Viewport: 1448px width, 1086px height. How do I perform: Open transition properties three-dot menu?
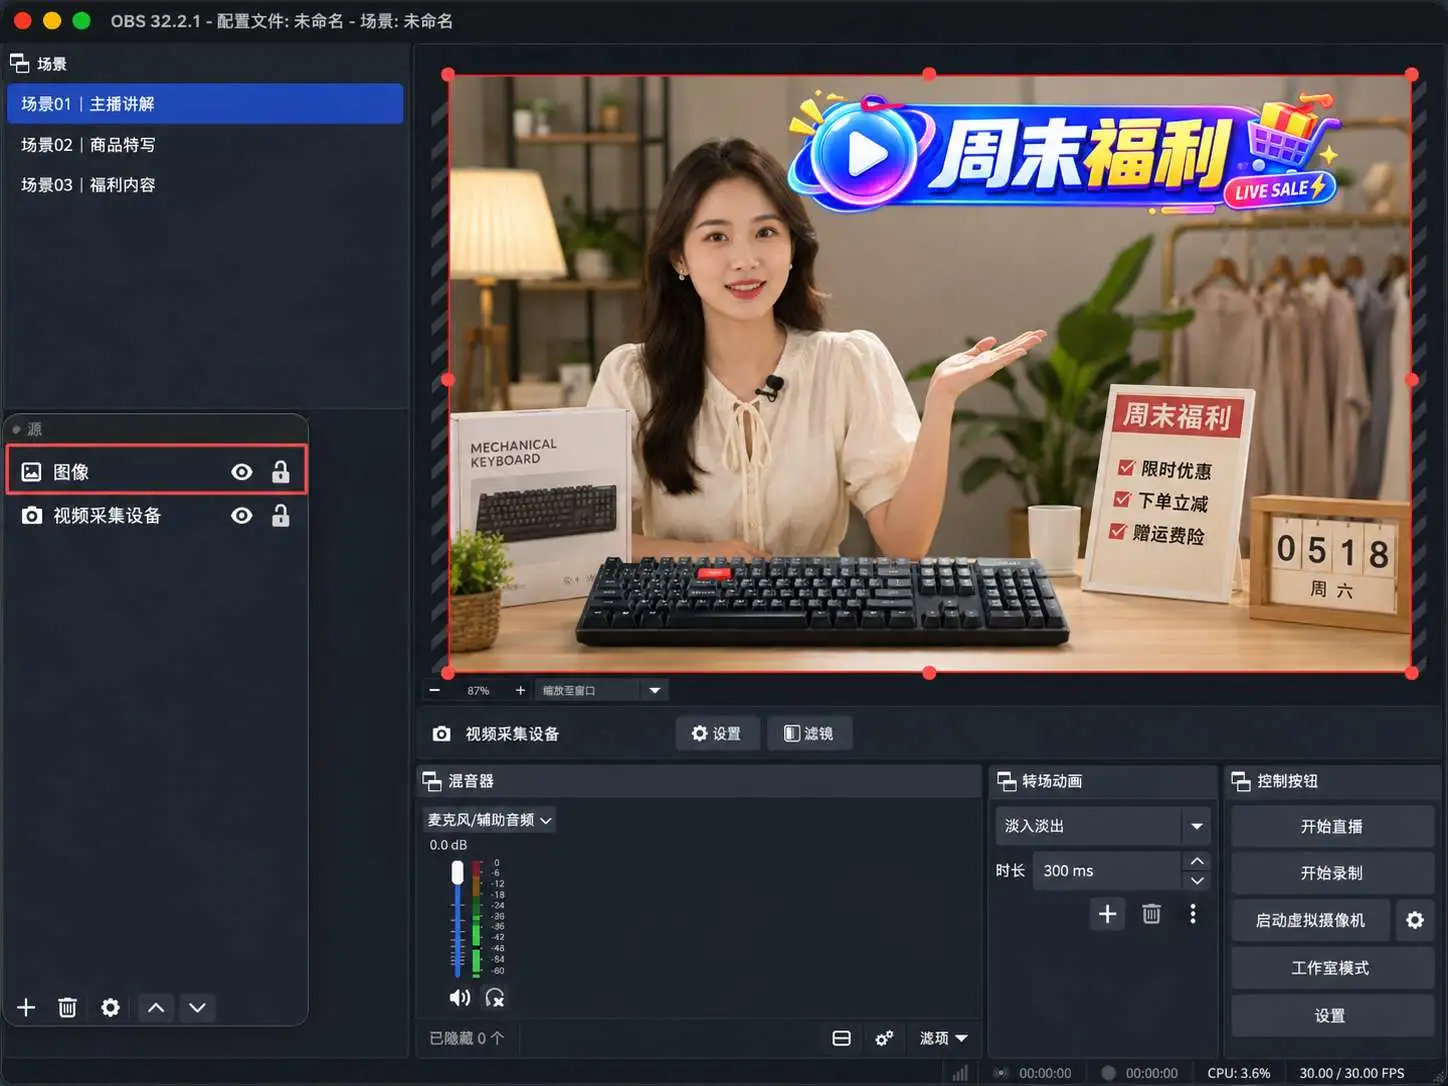pos(1193,914)
